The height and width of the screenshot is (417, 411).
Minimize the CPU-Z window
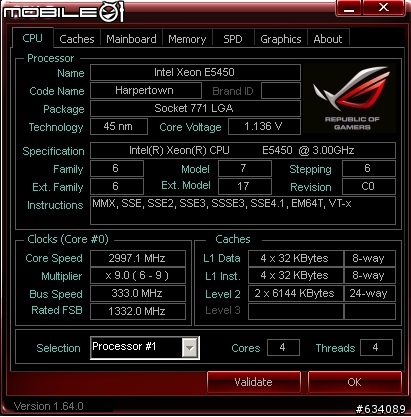click(x=349, y=8)
